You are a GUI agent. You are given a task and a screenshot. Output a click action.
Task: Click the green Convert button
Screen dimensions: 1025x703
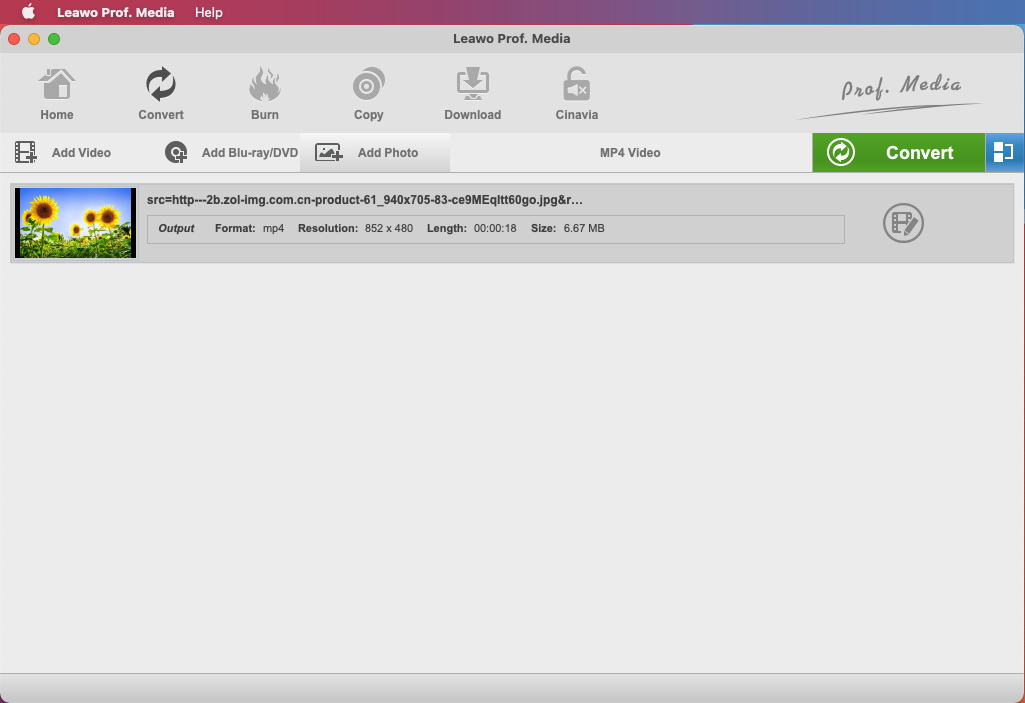point(898,152)
